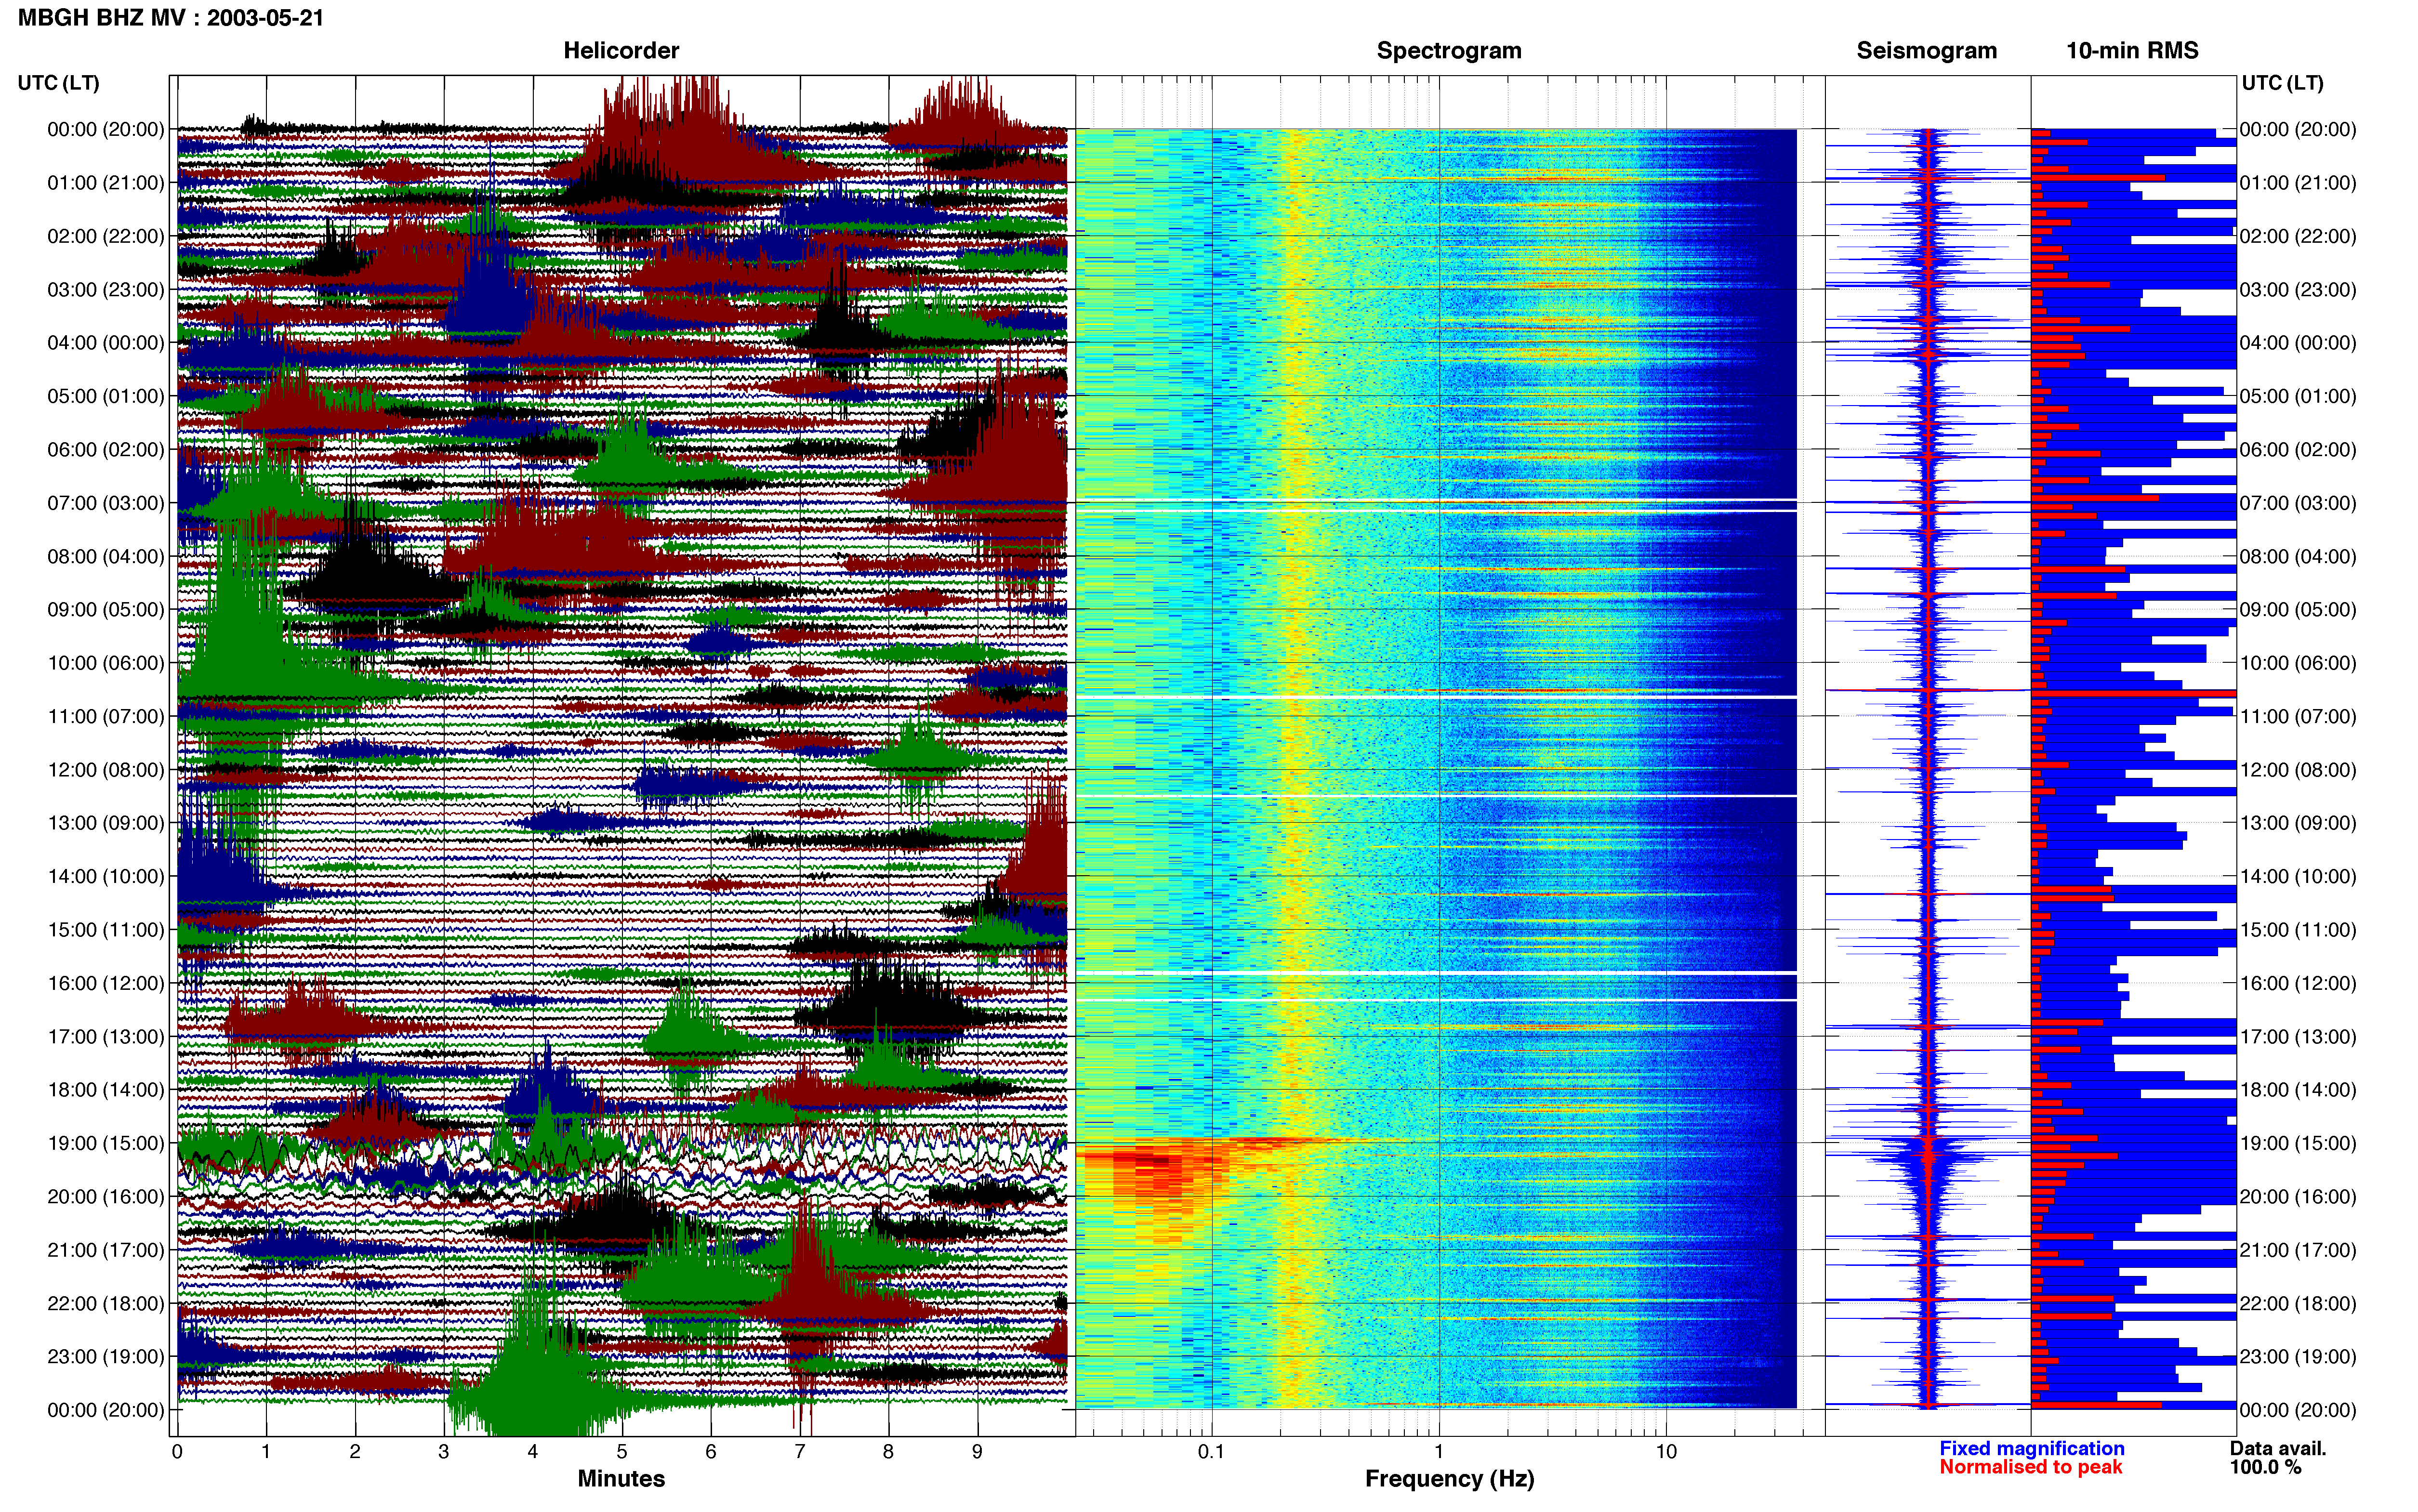Click the left axis label '05:00 (01:00)'
Screen dimensions: 2418x1512
click(105, 396)
